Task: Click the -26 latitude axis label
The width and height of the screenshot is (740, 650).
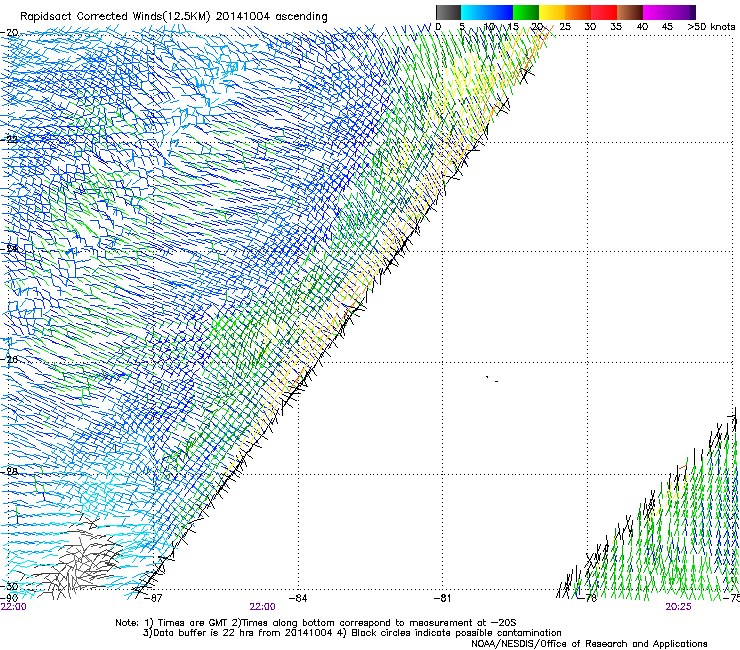Action: pyautogui.click(x=10, y=360)
